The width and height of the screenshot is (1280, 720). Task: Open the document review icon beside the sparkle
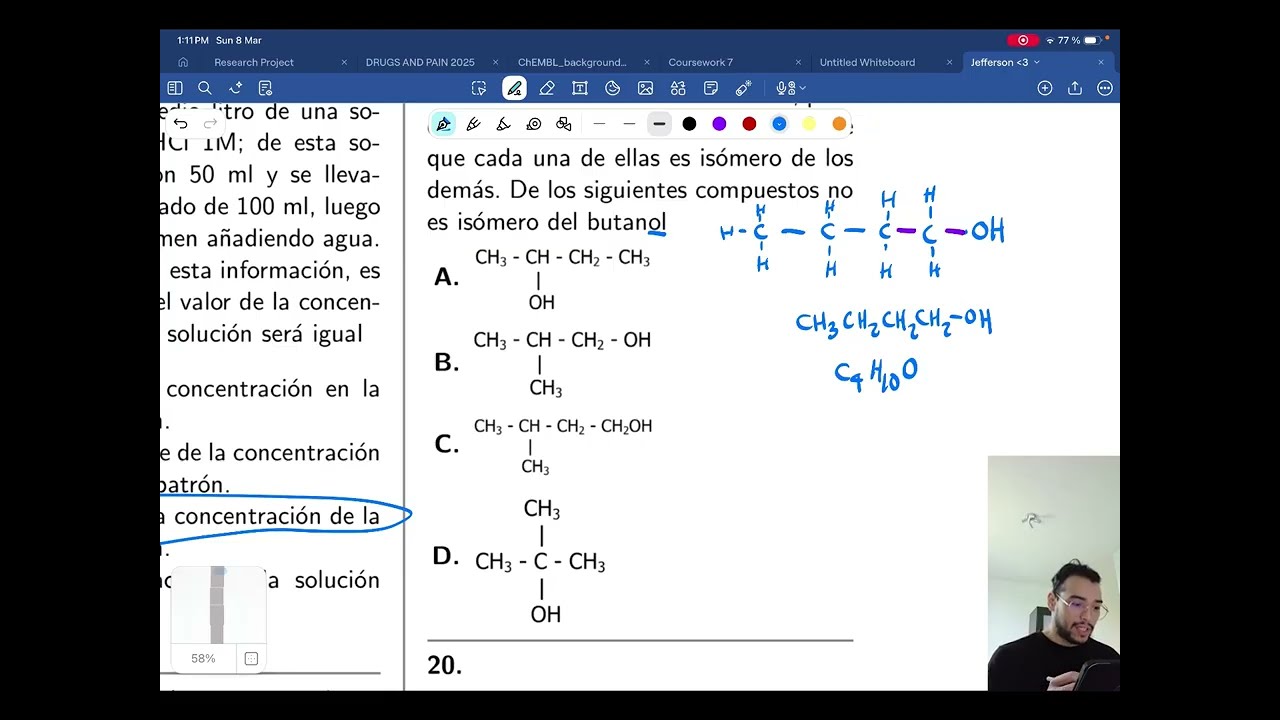click(265, 88)
